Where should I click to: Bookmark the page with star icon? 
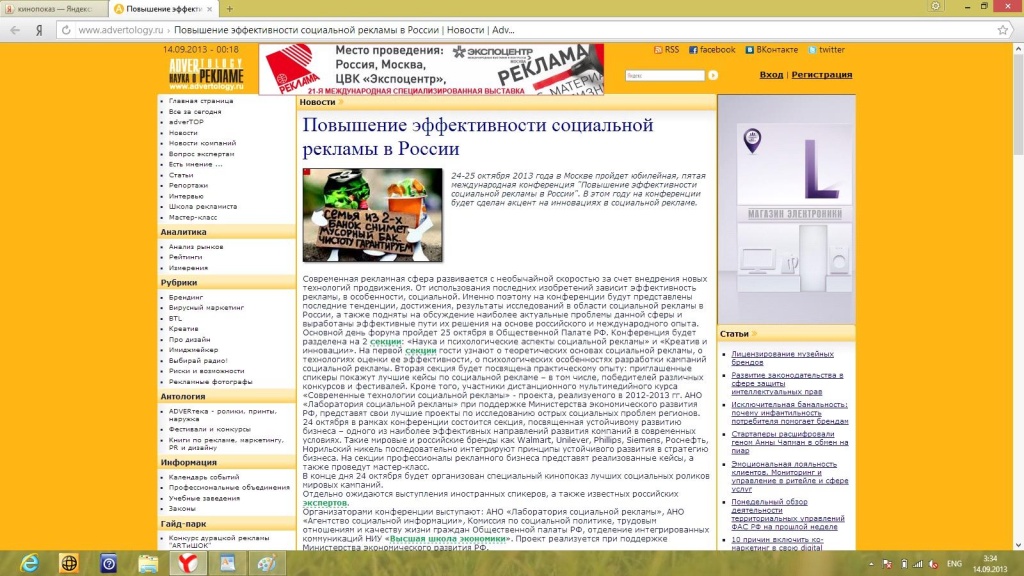(x=1003, y=30)
